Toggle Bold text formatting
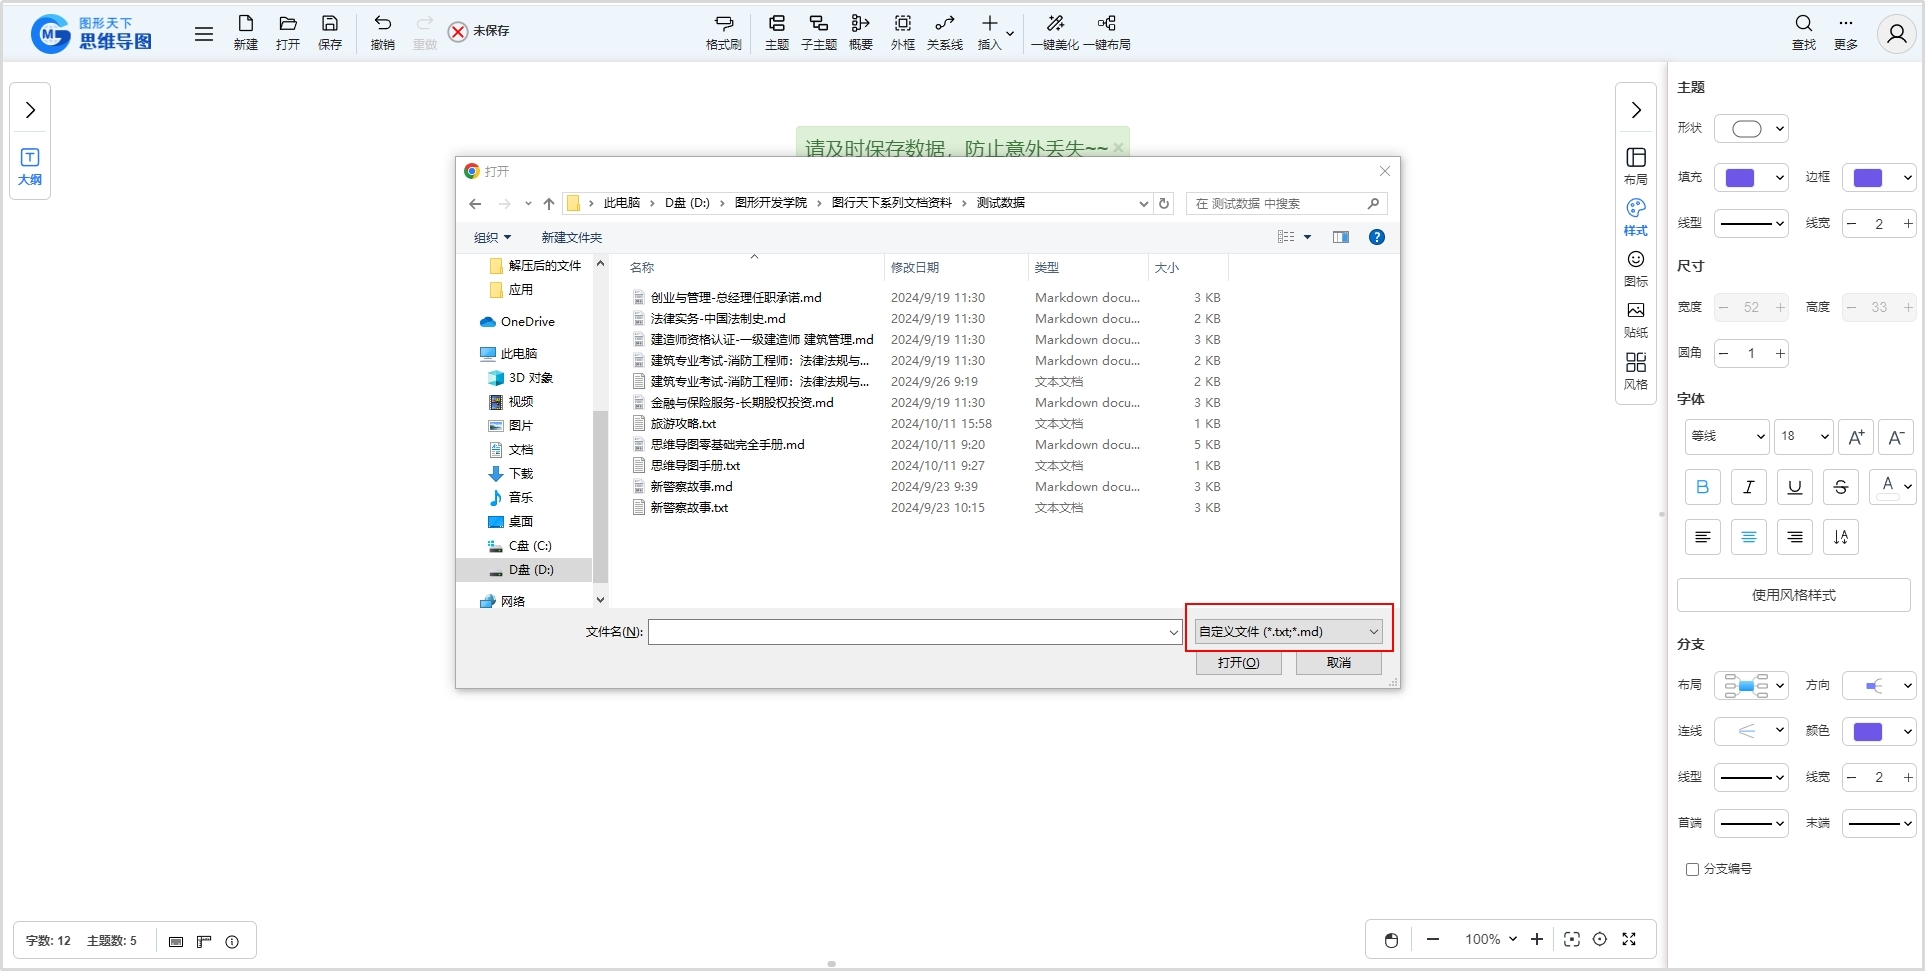Image resolution: width=1927 pixels, height=972 pixels. pos(1702,487)
